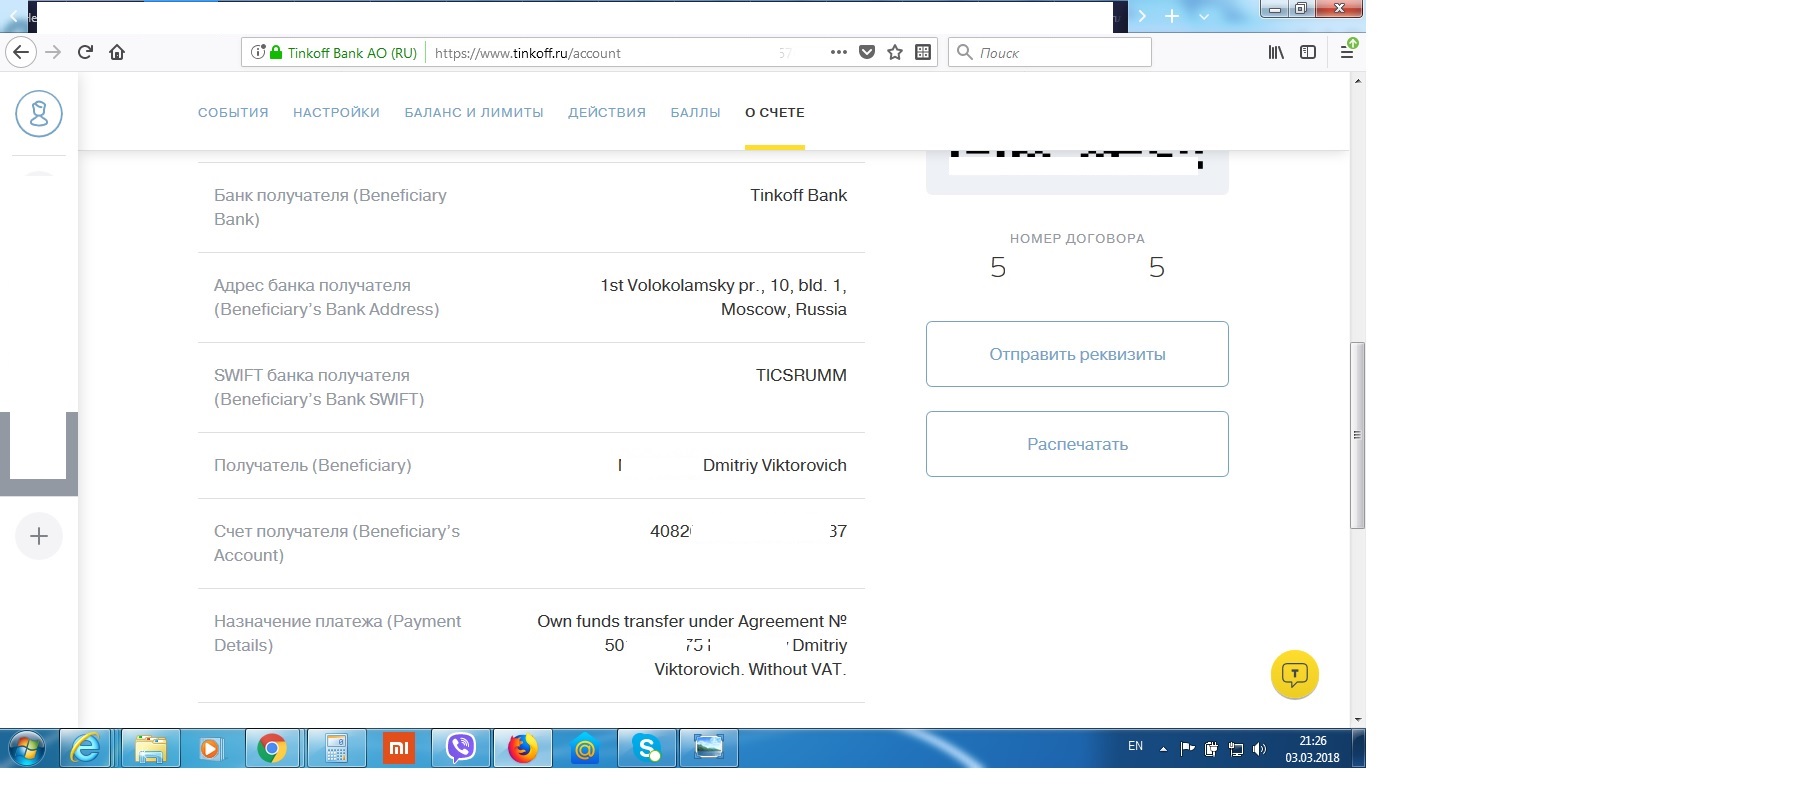Reload the Tinkoff account page

pyautogui.click(x=85, y=52)
